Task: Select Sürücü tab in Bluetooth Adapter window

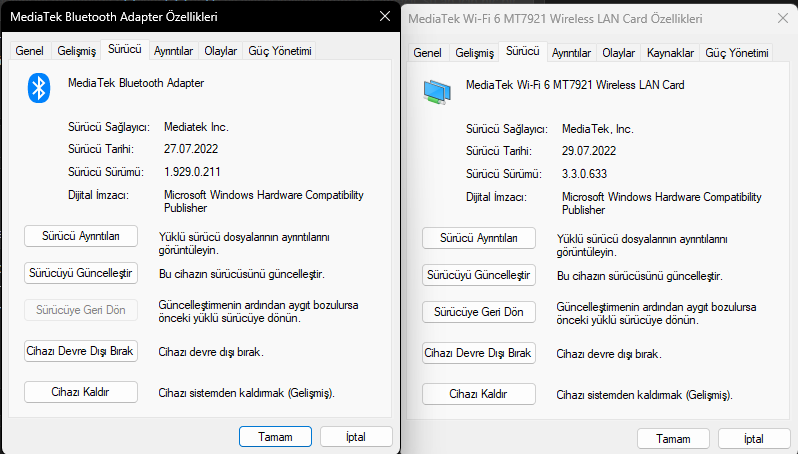Action: (125, 49)
